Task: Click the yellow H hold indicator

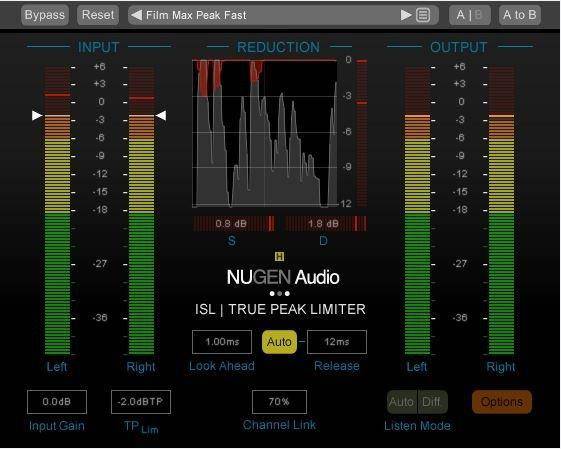Action: pyautogui.click(x=279, y=256)
